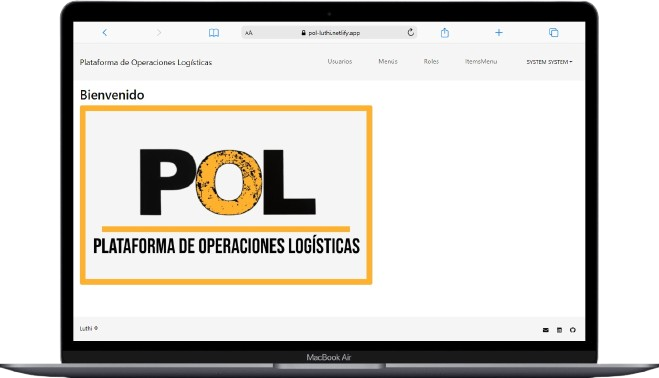The image size is (659, 378).
Task: Open the ItemsMenu navigation link
Action: tap(481, 61)
